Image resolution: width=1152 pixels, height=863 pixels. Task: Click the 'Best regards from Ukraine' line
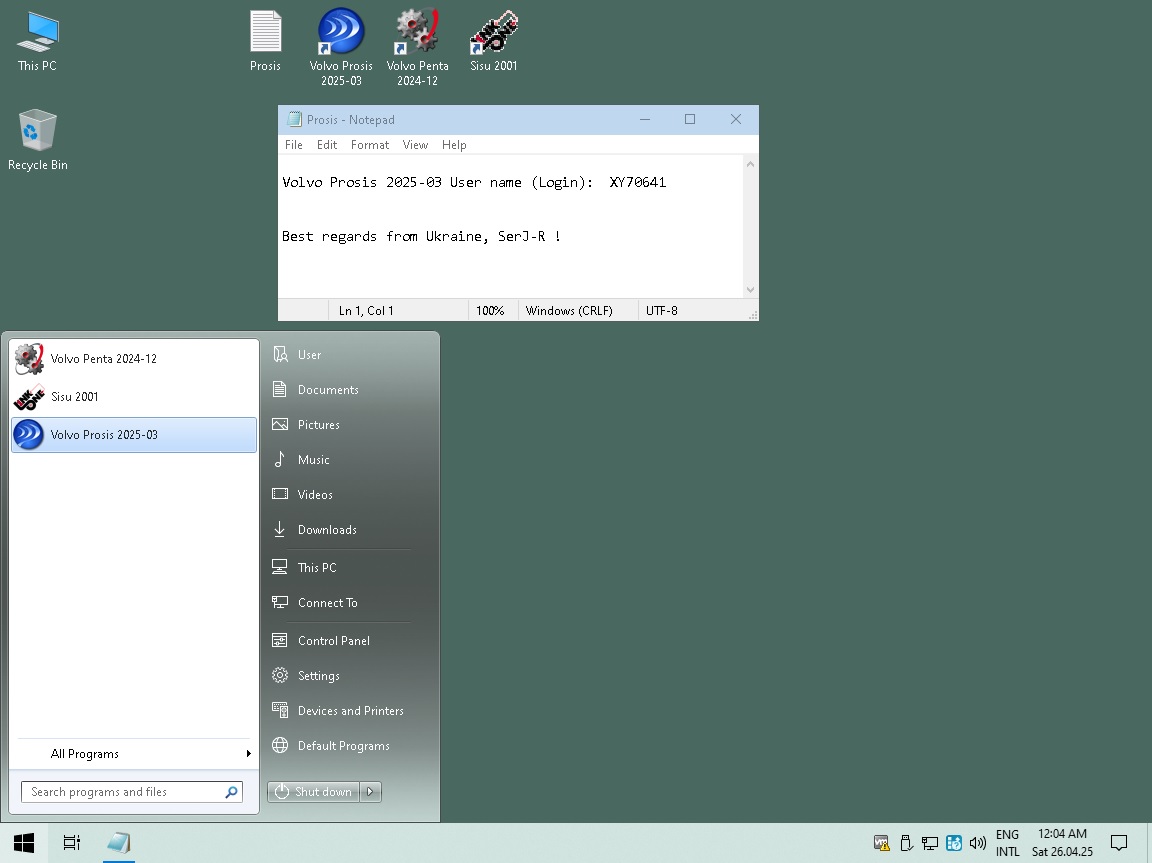pyautogui.click(x=422, y=236)
